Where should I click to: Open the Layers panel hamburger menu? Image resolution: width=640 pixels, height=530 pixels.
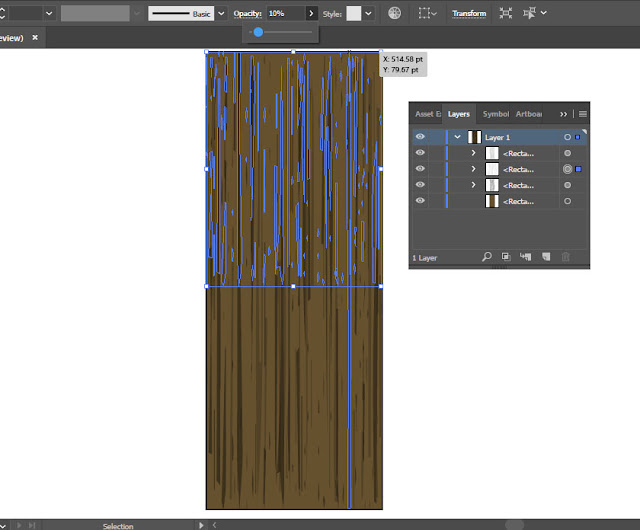[582, 114]
